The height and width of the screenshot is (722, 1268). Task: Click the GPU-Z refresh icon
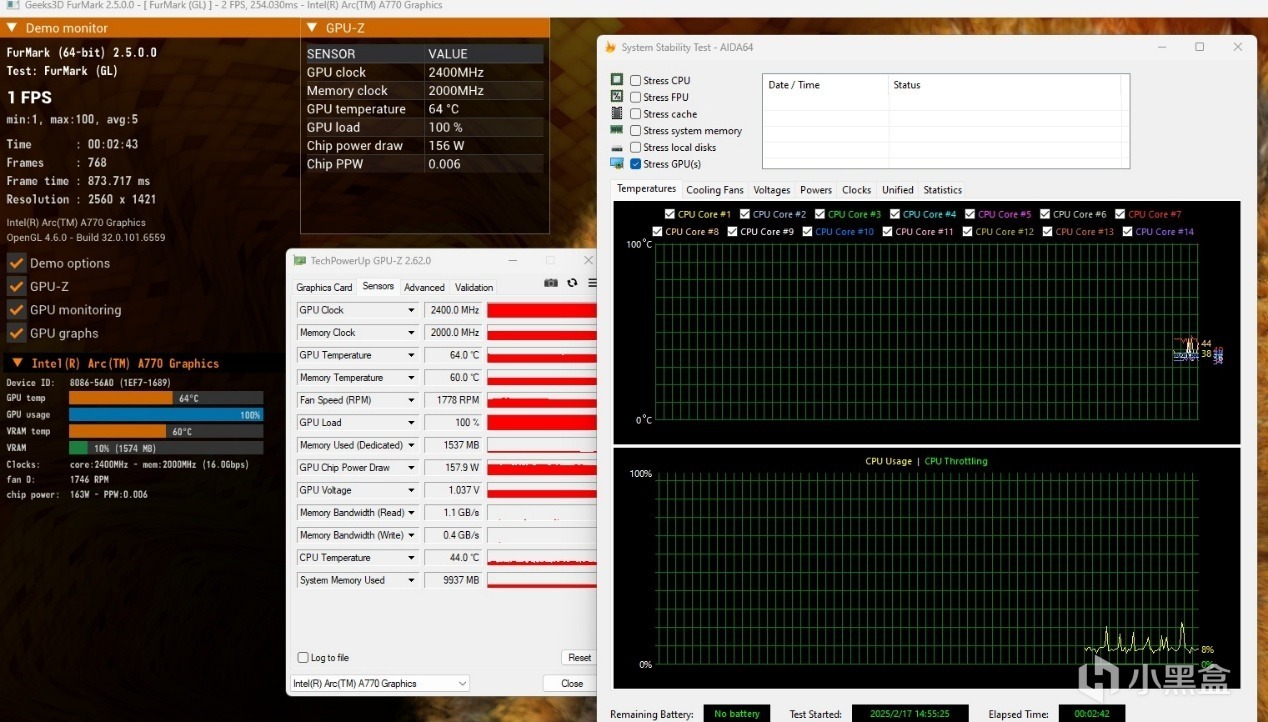pyautogui.click(x=572, y=283)
